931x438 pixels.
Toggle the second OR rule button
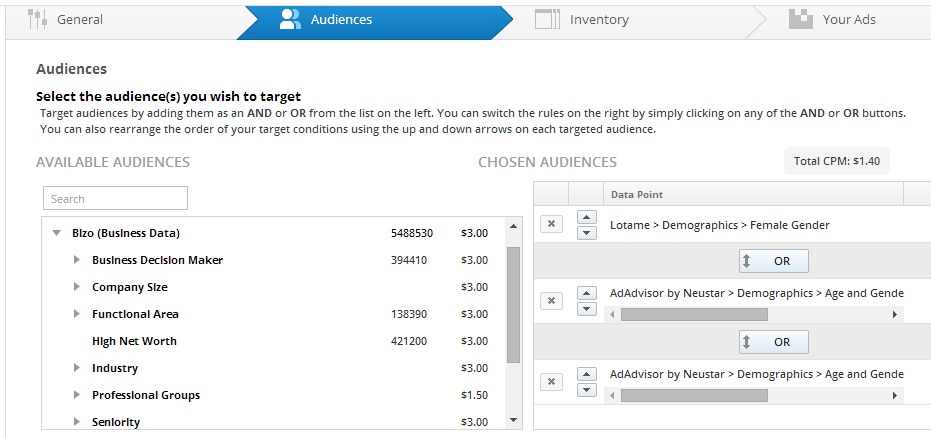coord(773,342)
